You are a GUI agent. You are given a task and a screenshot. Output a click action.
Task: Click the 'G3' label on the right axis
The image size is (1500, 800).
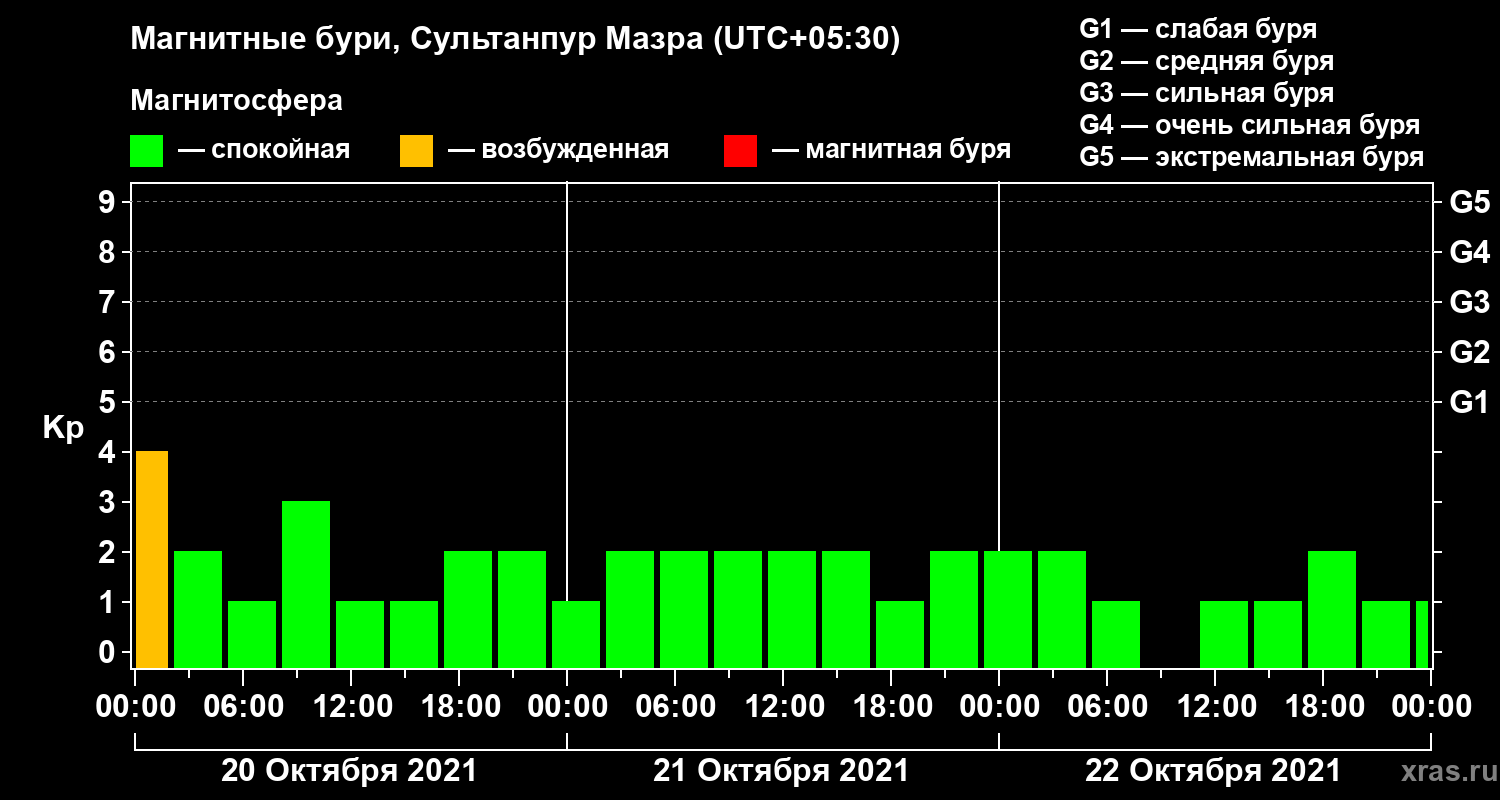pos(1469,302)
